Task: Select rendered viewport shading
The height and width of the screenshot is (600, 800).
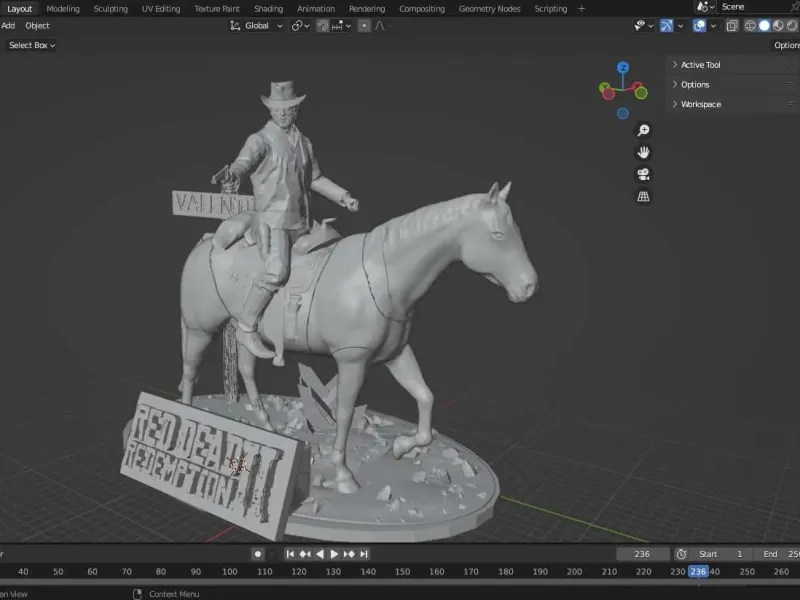Action: click(x=792, y=26)
